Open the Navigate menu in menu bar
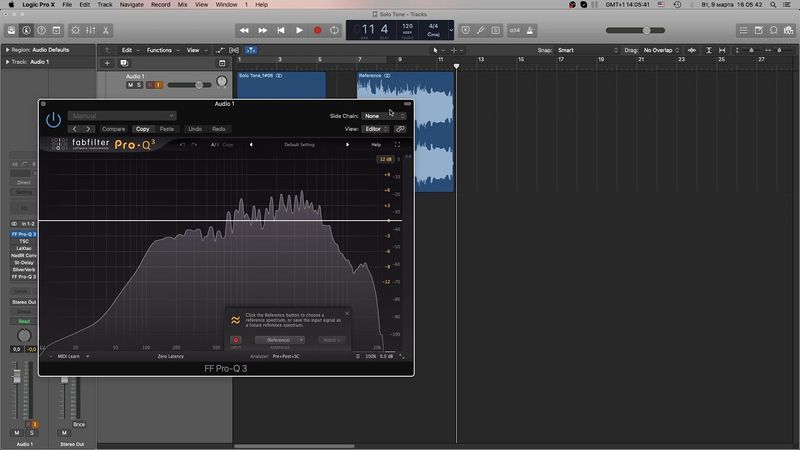 point(132,5)
